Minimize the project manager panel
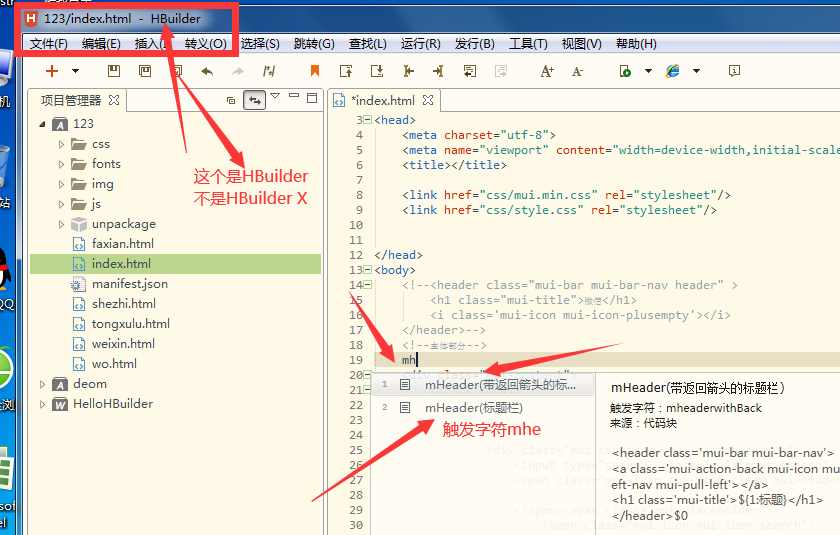 294,96
